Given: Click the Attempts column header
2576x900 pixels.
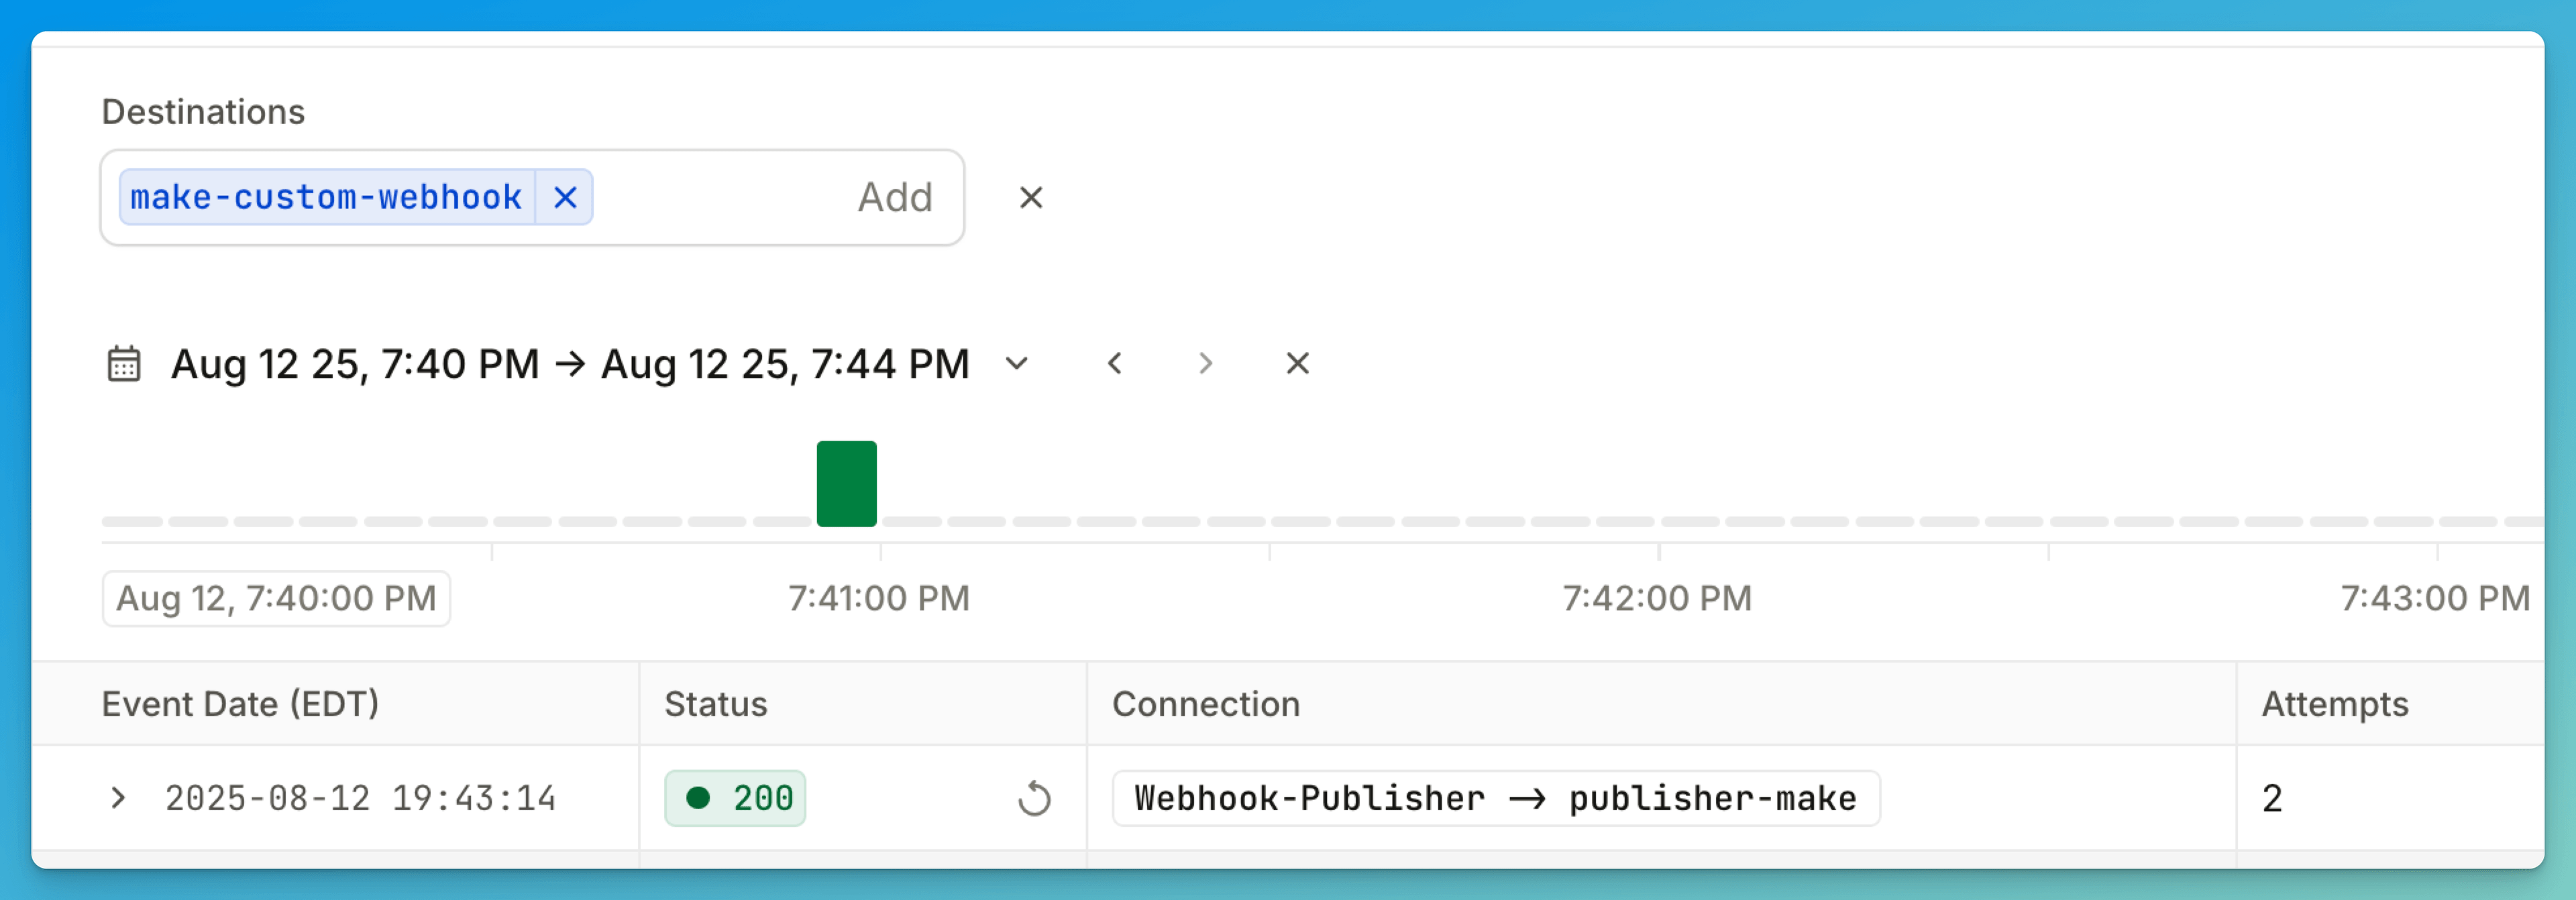Looking at the screenshot, I should click(x=2334, y=704).
